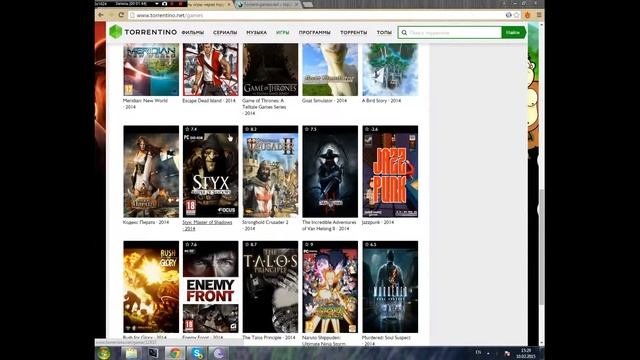
Task: Open the Enemy Front cover
Action: tap(211, 287)
